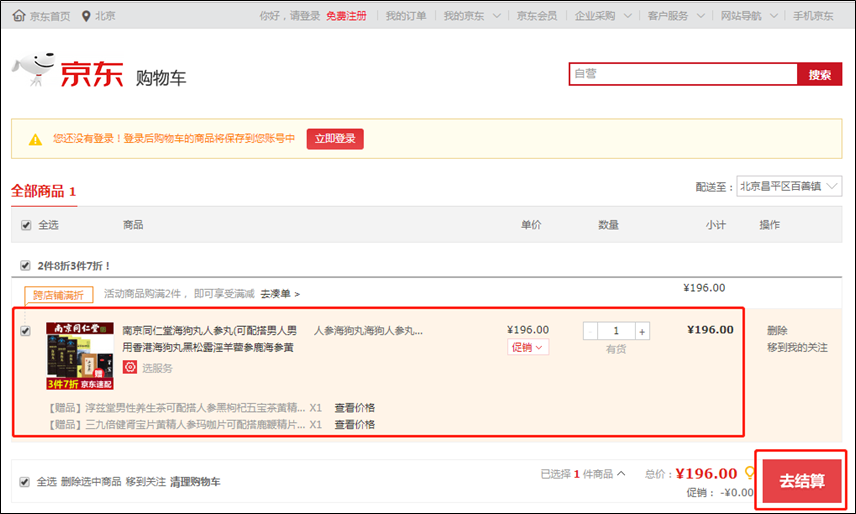Click the 去结算 checkout button

click(x=801, y=481)
